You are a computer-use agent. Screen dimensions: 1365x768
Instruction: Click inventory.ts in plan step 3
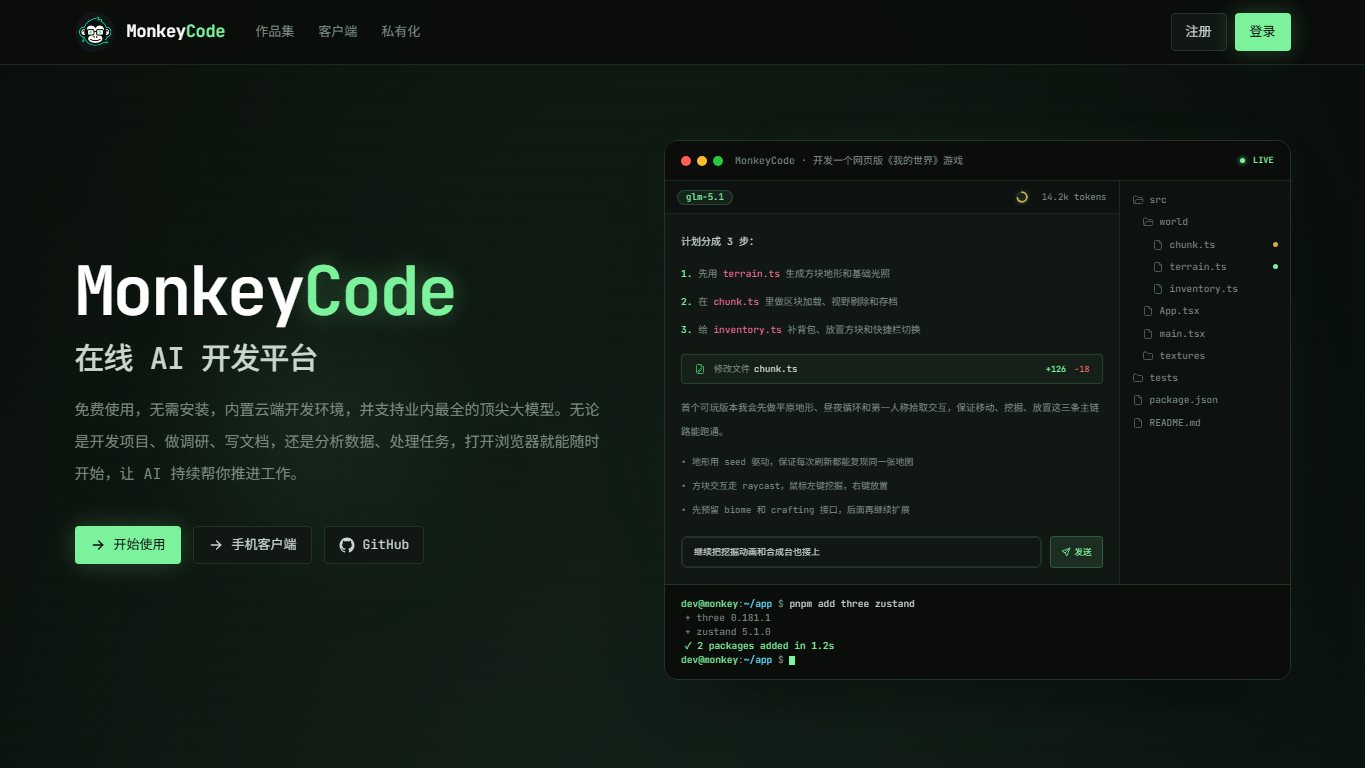tap(747, 329)
